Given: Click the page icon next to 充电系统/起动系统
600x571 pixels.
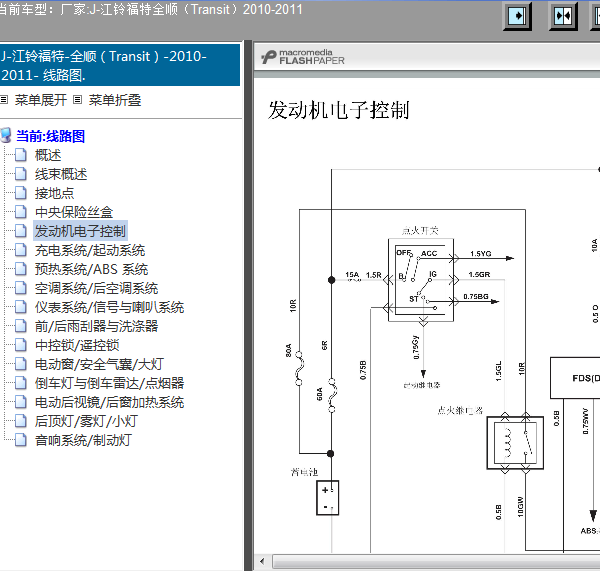Looking at the screenshot, I should point(21,250).
